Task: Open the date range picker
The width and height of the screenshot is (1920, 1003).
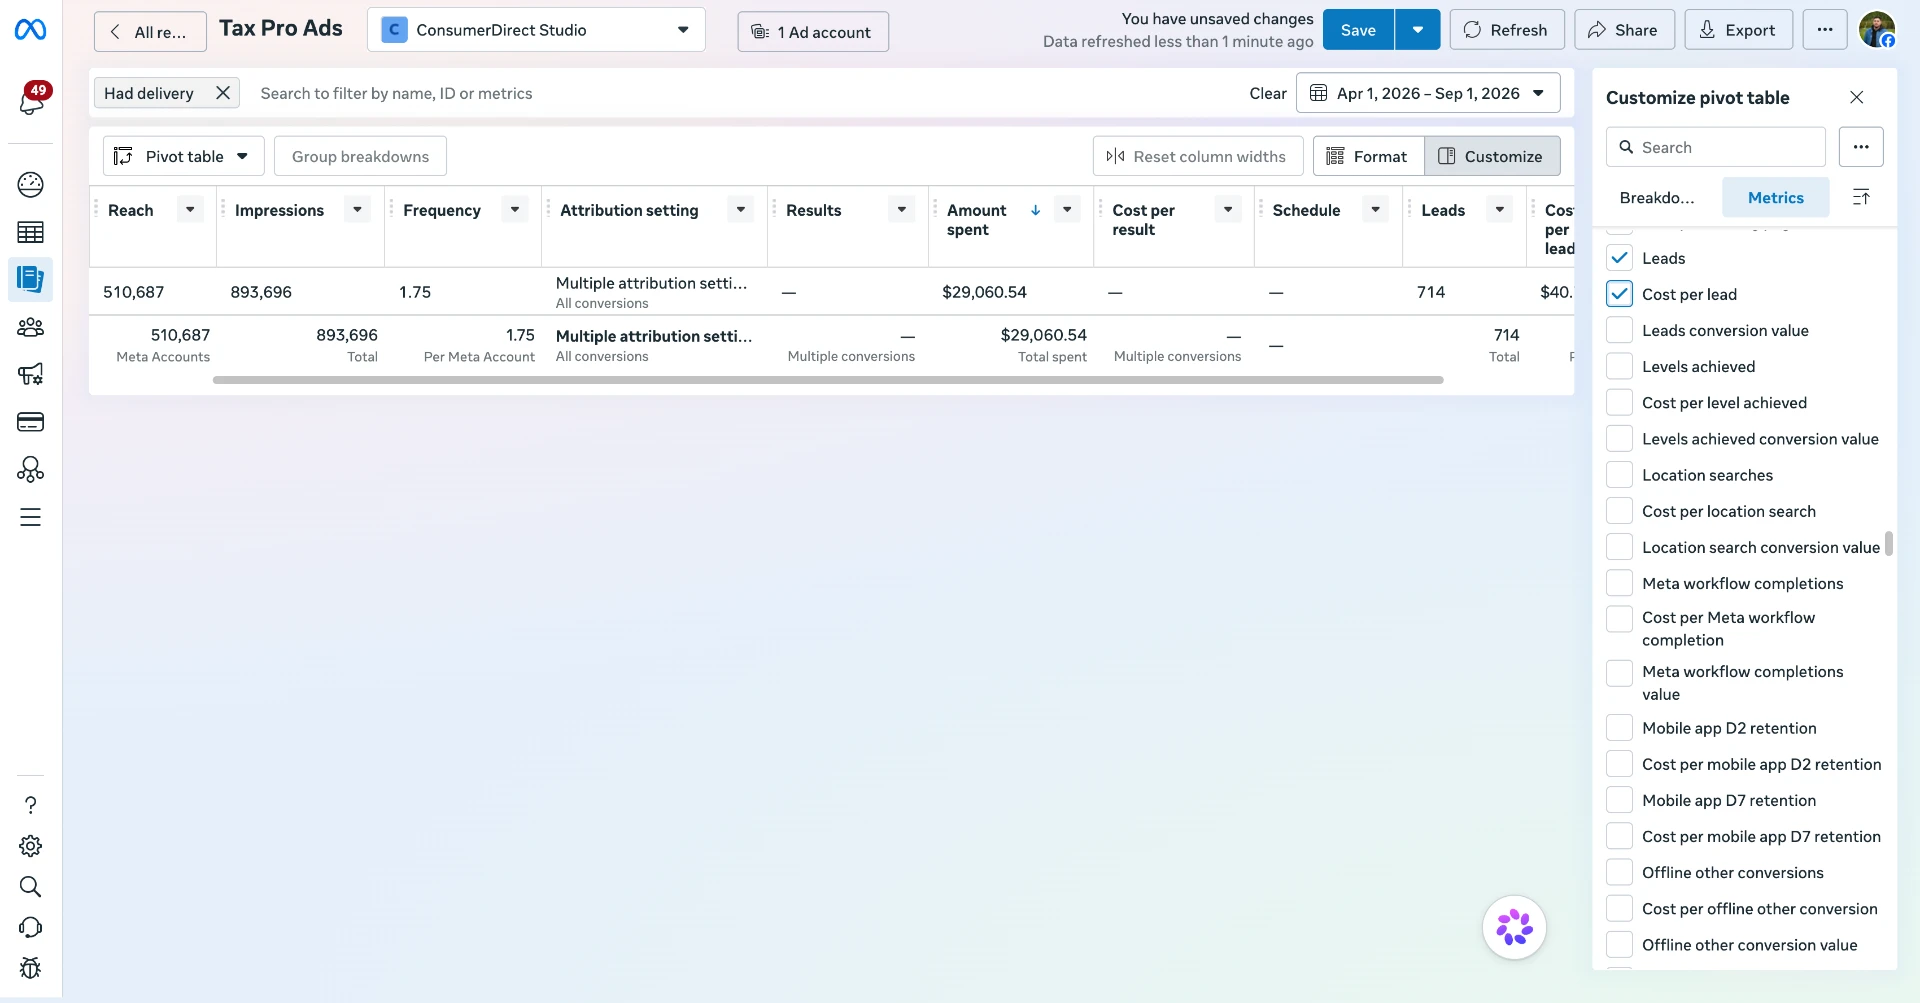Action: pos(1428,93)
